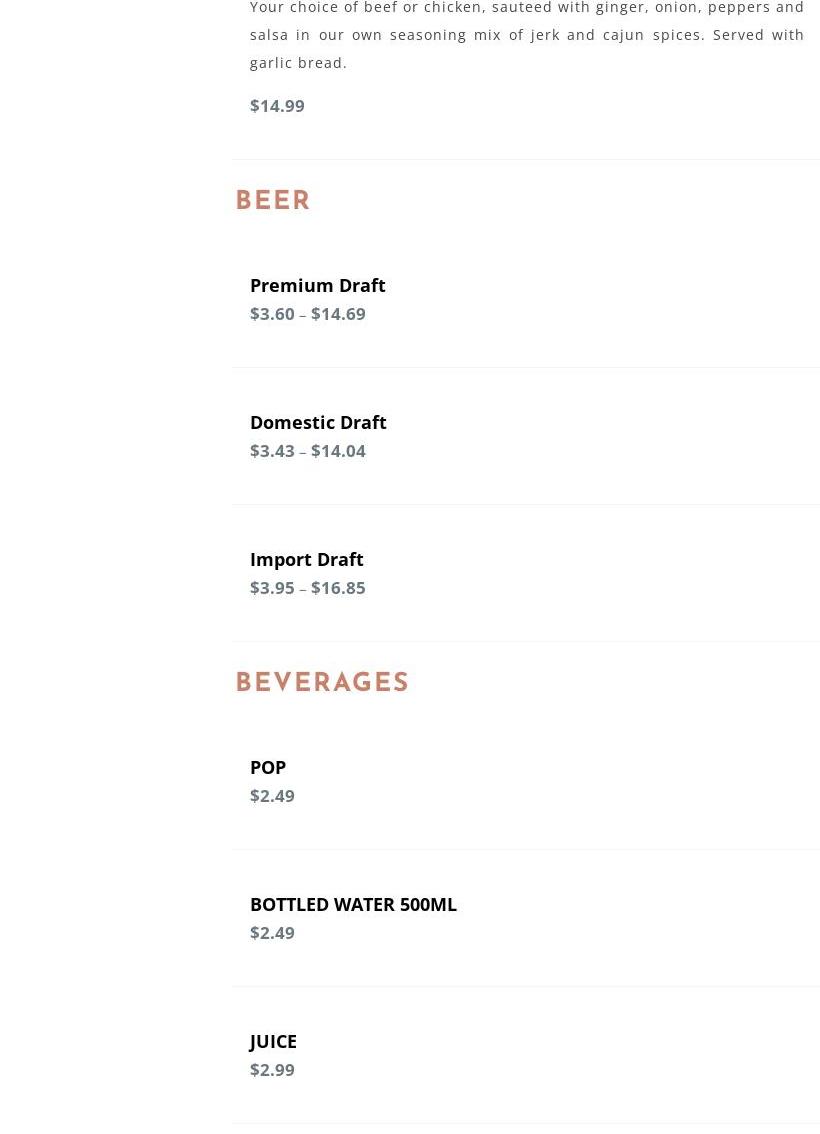This screenshot has width=820, height=1134.
Task: Open the Premium Draft menu item
Action: (x=317, y=285)
